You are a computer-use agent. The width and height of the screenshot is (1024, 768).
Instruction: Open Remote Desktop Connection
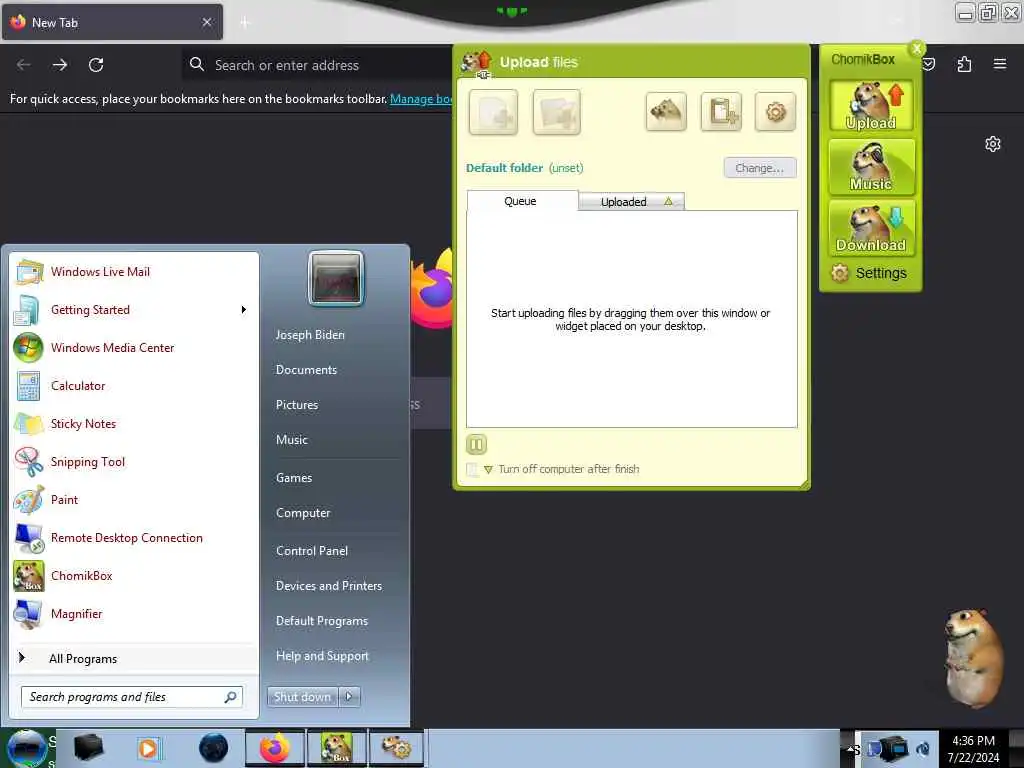134,537
